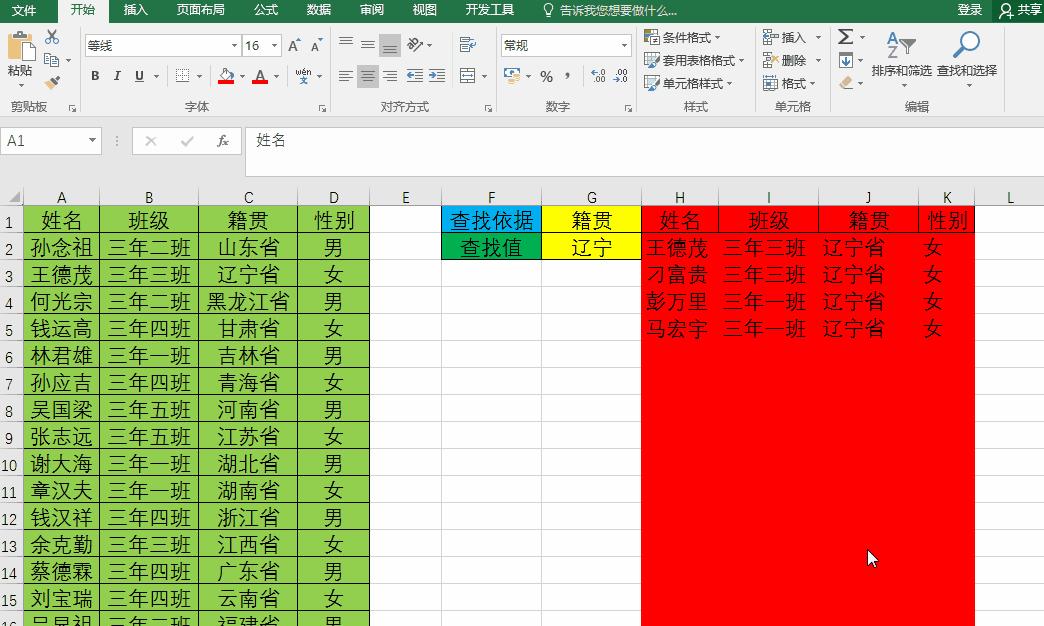1044x626 pixels.
Task: Click the comma style icon
Action: (566, 74)
